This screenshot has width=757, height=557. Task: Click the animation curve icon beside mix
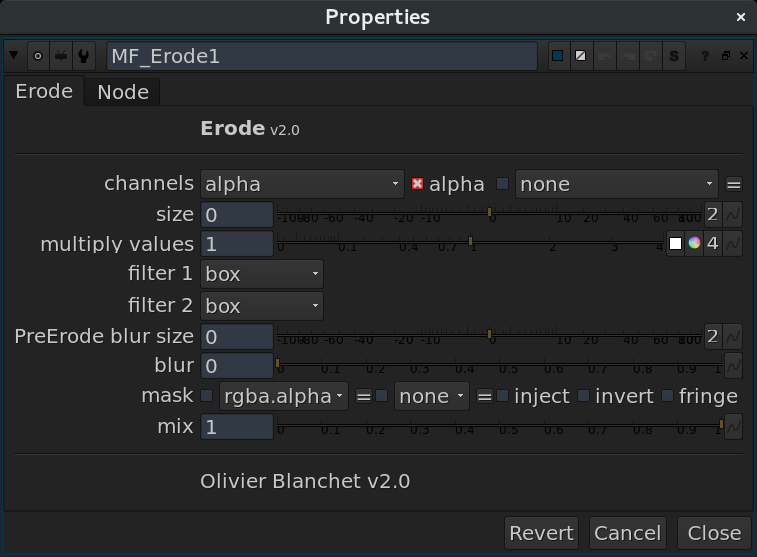point(733,427)
